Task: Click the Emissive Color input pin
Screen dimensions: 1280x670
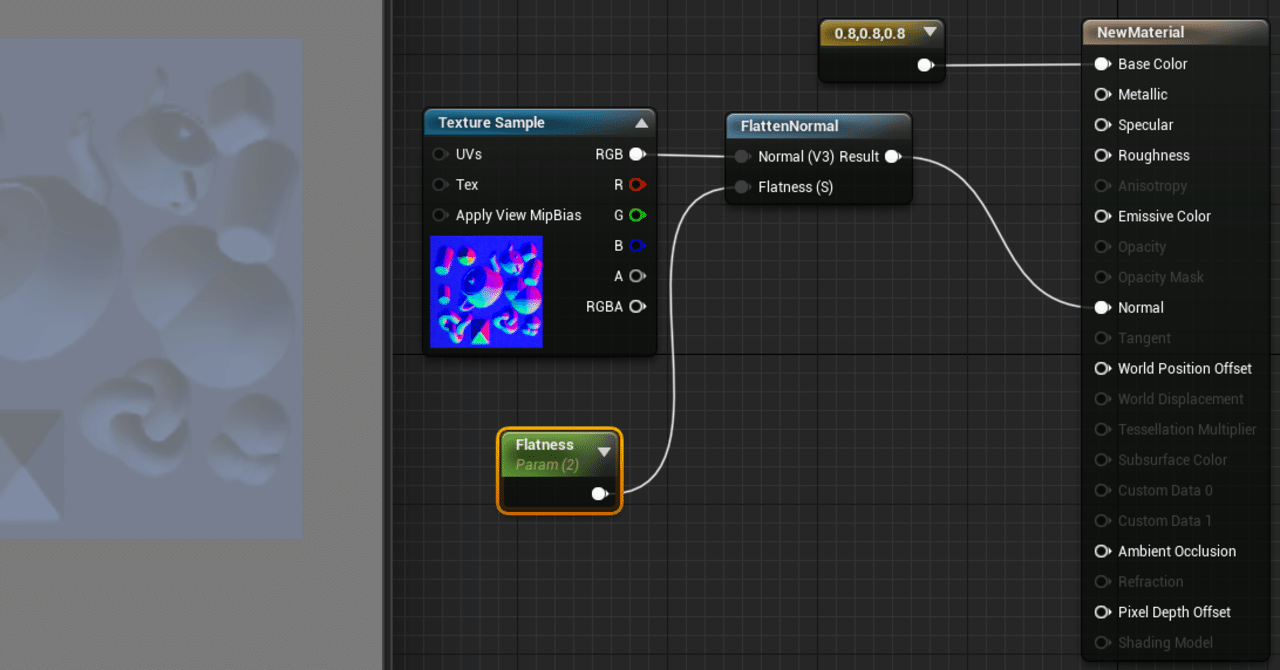Action: click(1103, 216)
